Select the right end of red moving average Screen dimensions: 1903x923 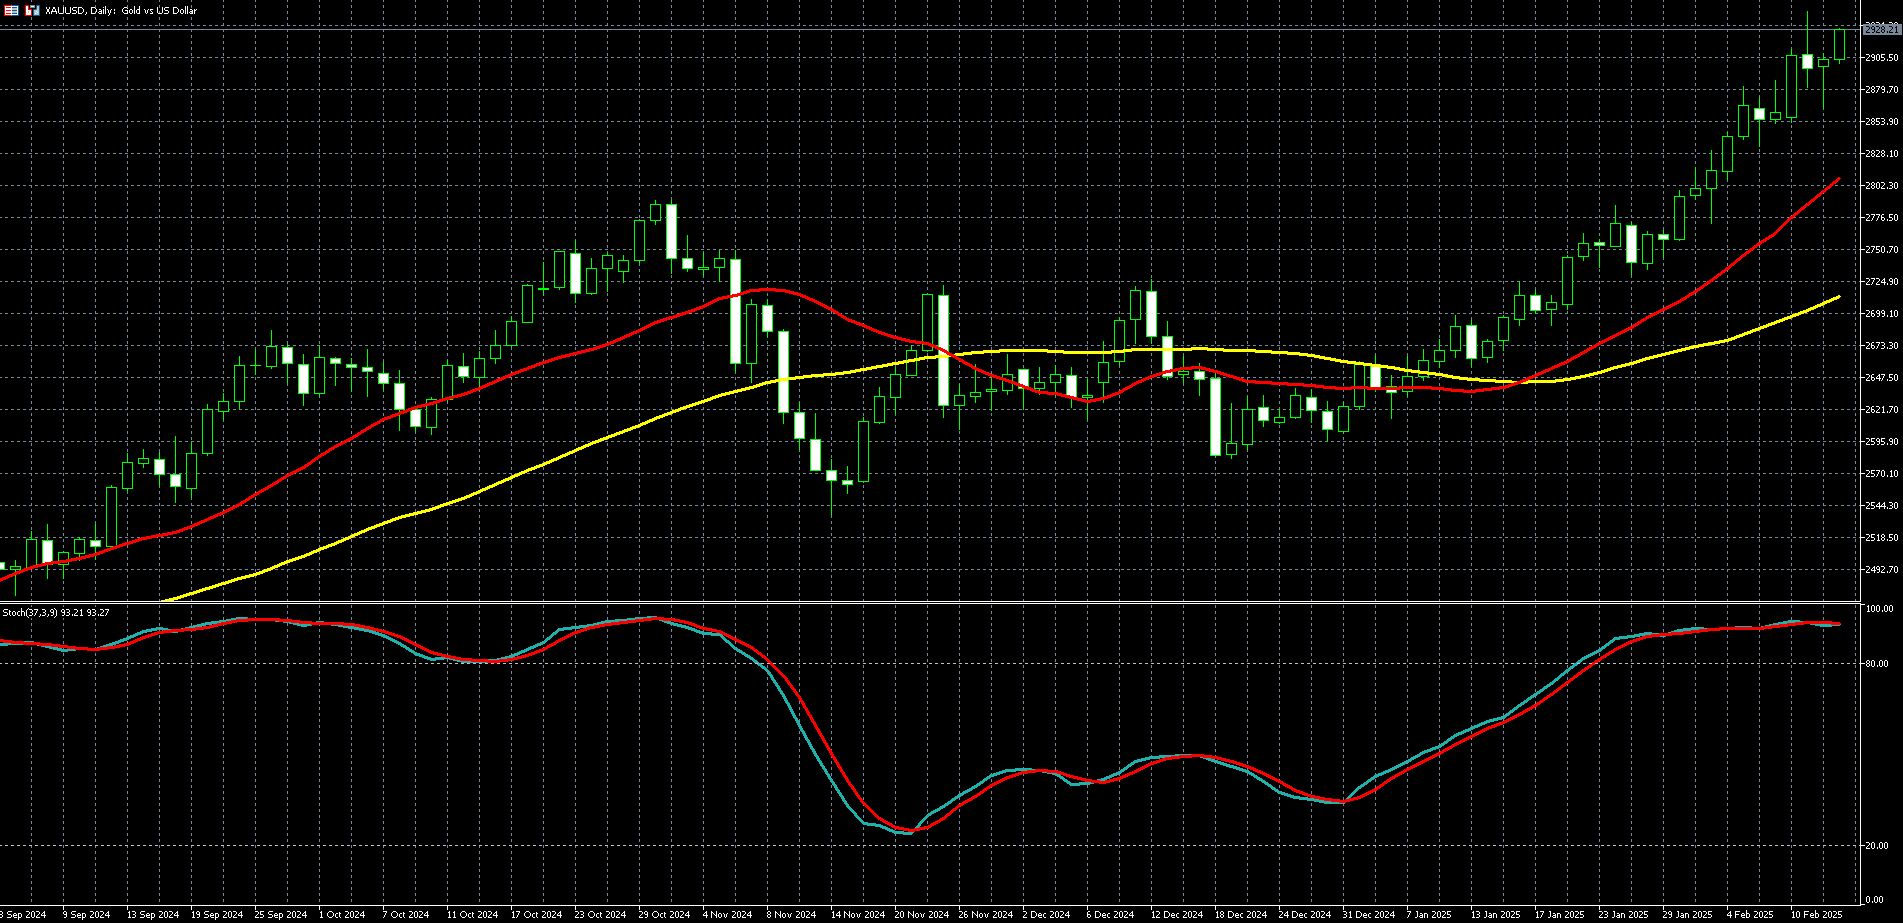[x=1838, y=179]
